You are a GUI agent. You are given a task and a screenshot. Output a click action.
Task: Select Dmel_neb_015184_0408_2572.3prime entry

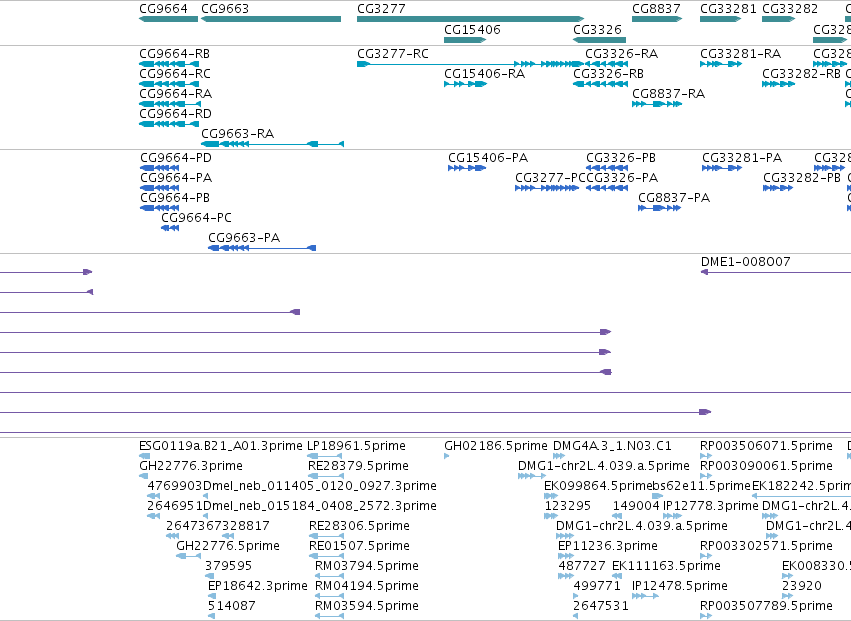pos(319,506)
